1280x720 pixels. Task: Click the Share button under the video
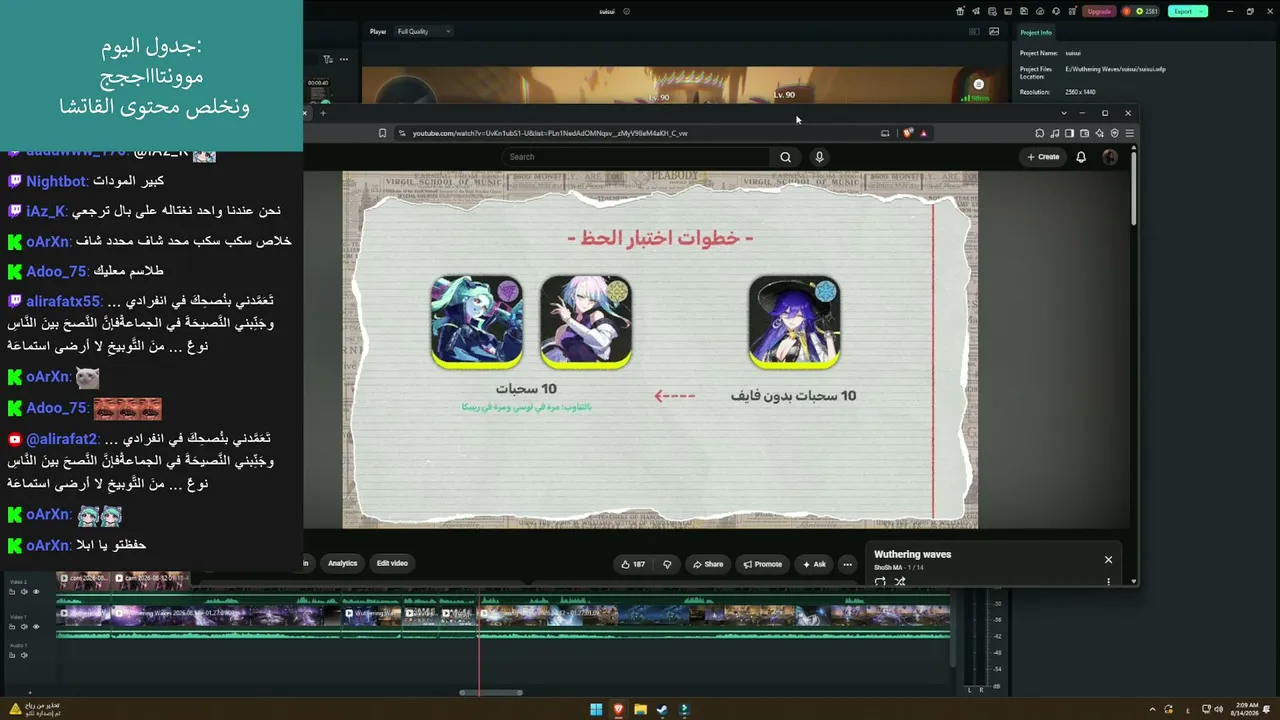click(707, 564)
